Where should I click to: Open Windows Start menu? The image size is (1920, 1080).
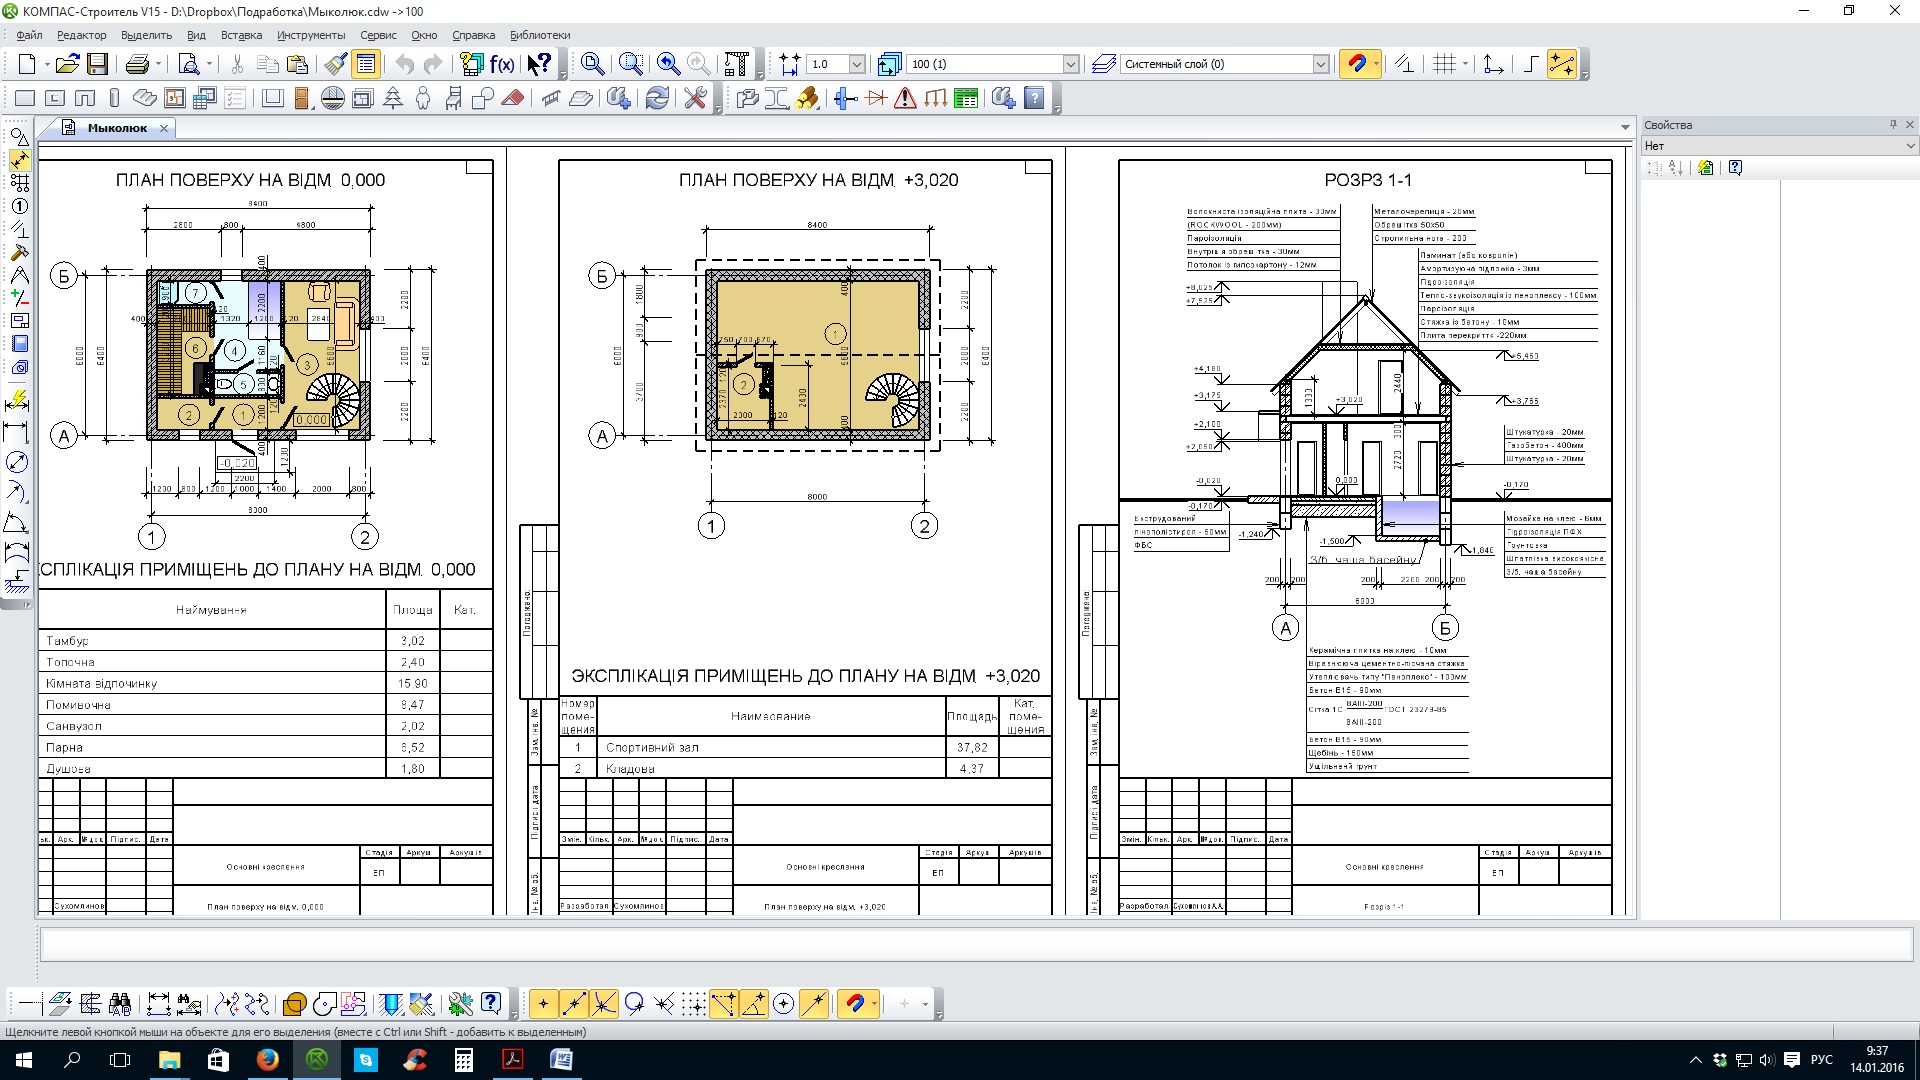click(24, 1060)
